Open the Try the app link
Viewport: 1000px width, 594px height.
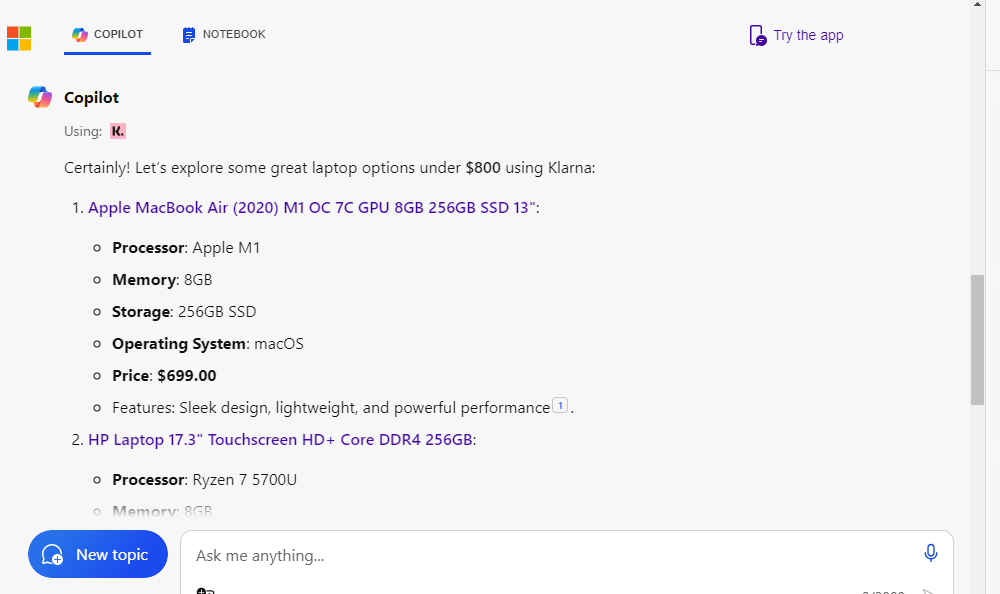[806, 35]
